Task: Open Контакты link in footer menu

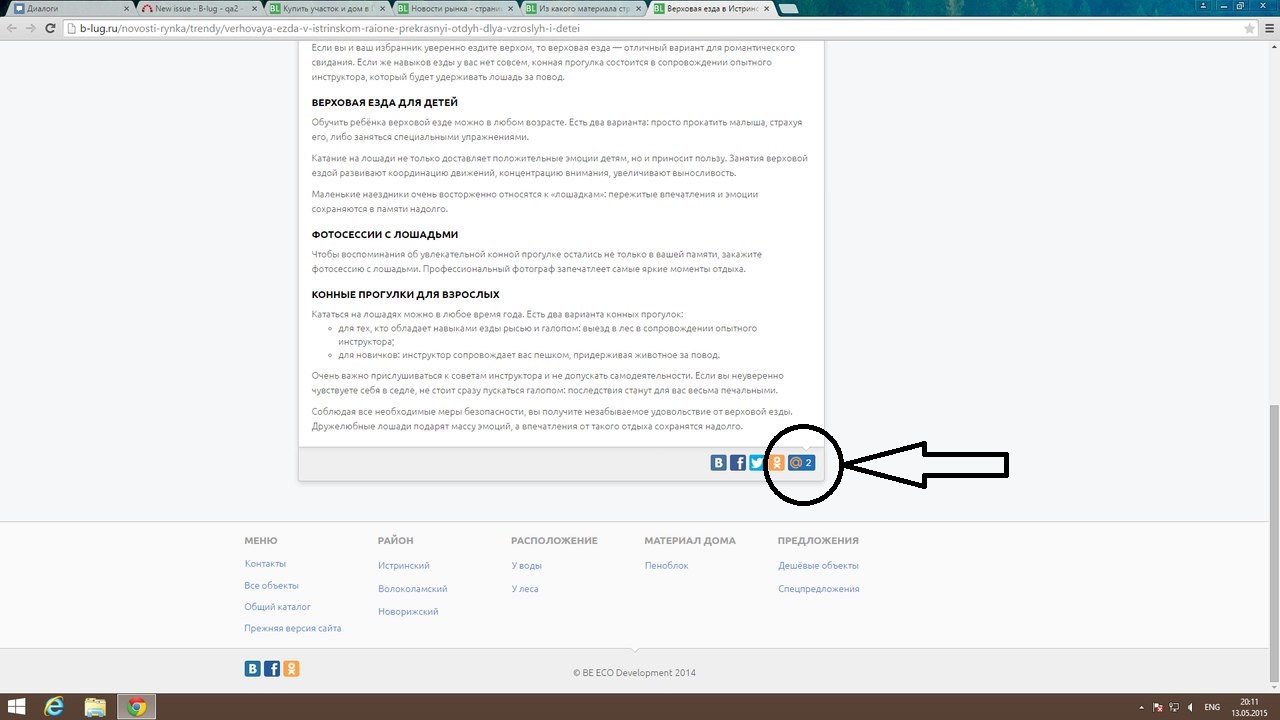Action: 265,564
